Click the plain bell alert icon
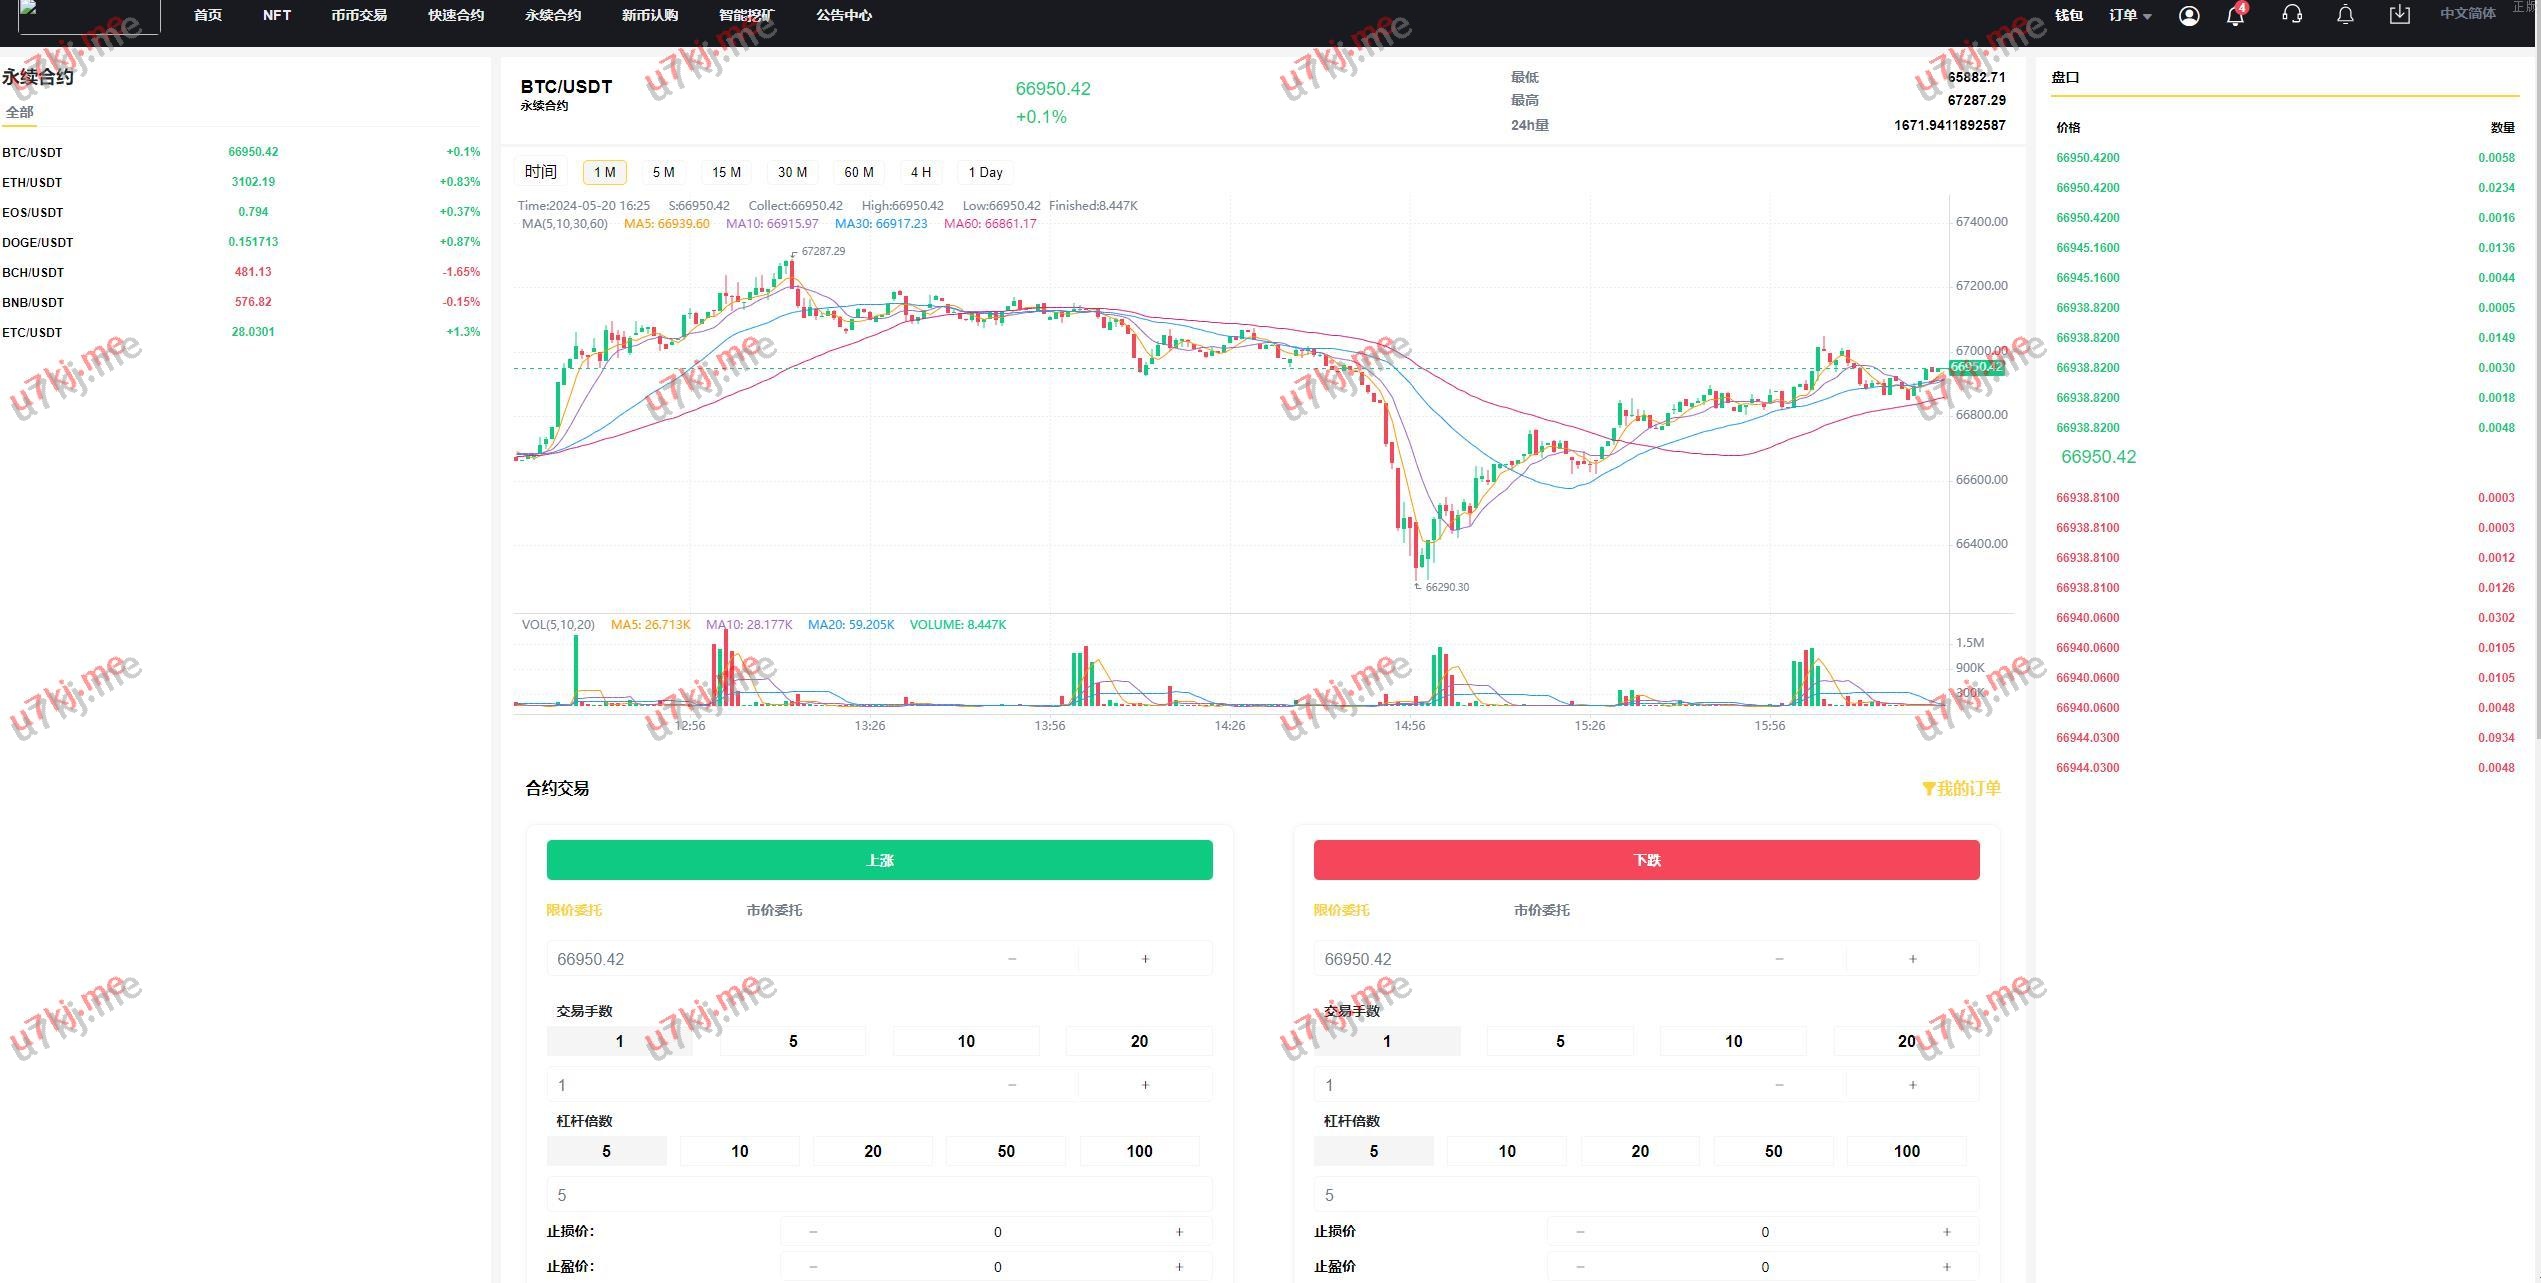 pos(2345,15)
